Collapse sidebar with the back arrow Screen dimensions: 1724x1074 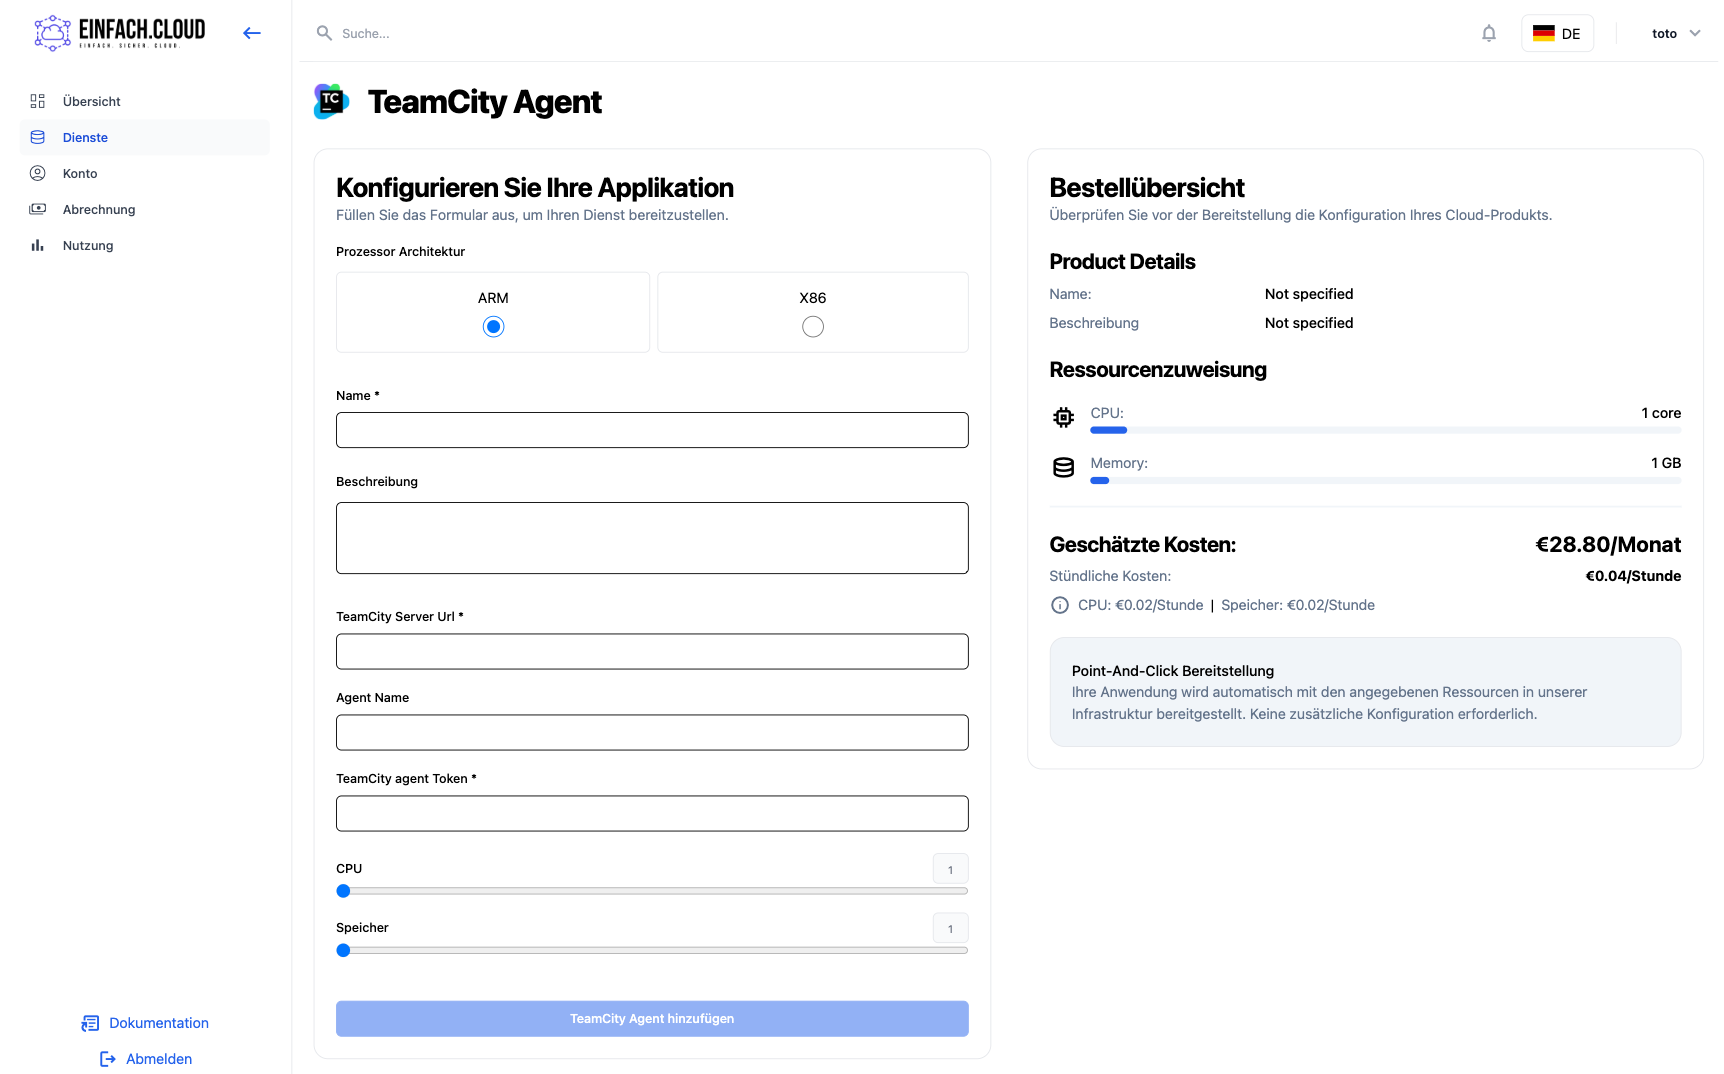[x=252, y=33]
